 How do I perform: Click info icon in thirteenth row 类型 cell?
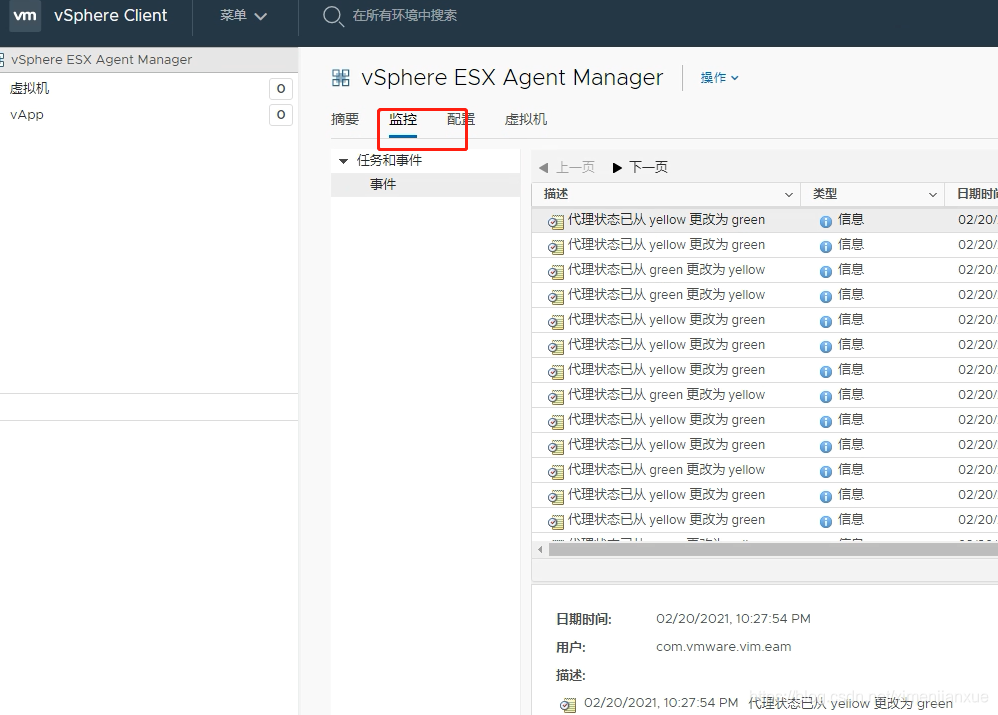point(826,521)
